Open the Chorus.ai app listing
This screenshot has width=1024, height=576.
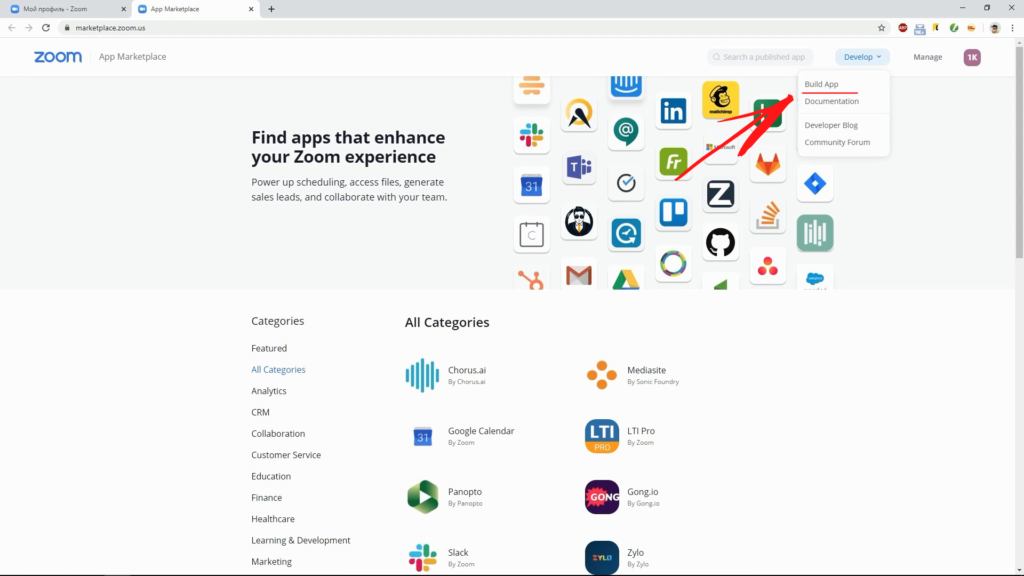(467, 370)
